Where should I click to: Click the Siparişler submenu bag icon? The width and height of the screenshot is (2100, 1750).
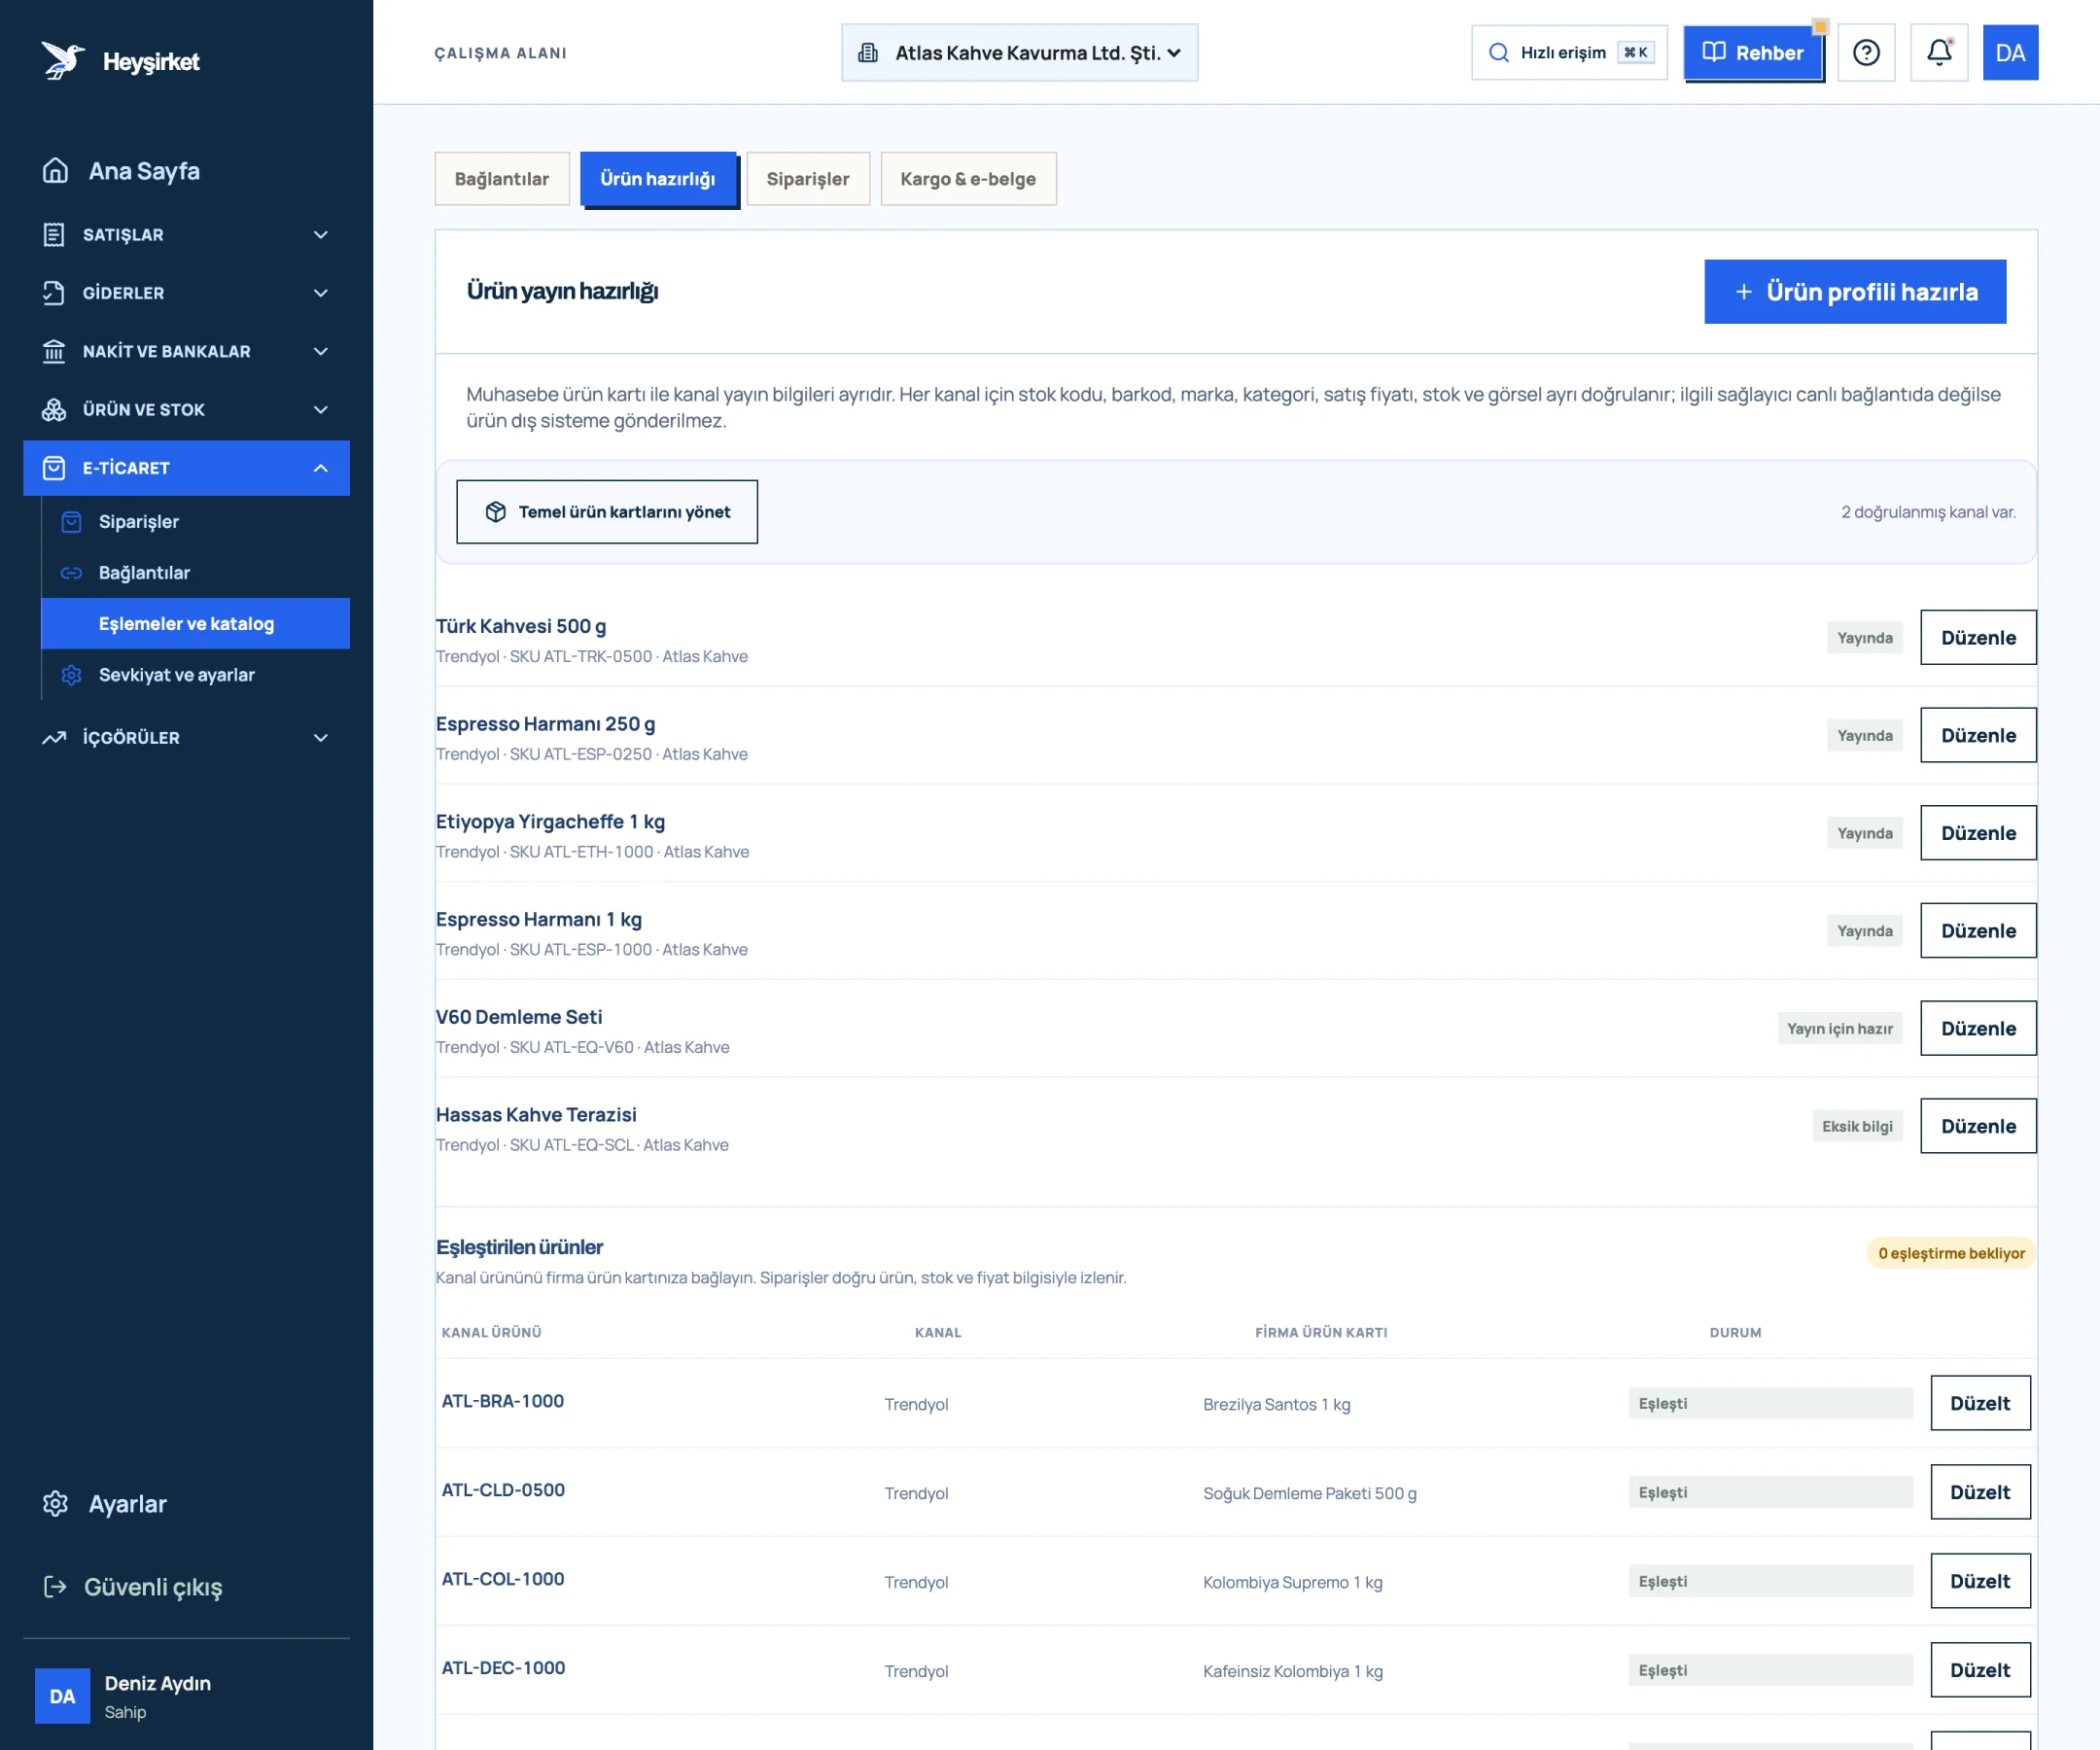click(71, 522)
